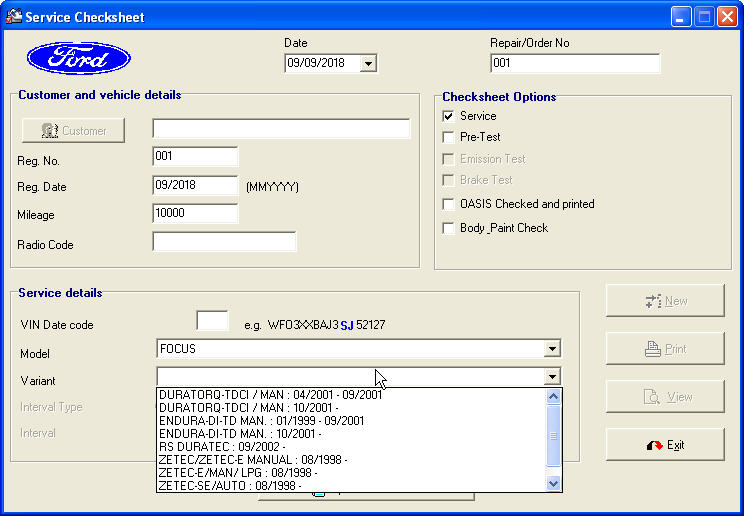Image resolution: width=744 pixels, height=516 pixels.
Task: Click the variant list scroll-up arrow
Action: click(x=553, y=396)
